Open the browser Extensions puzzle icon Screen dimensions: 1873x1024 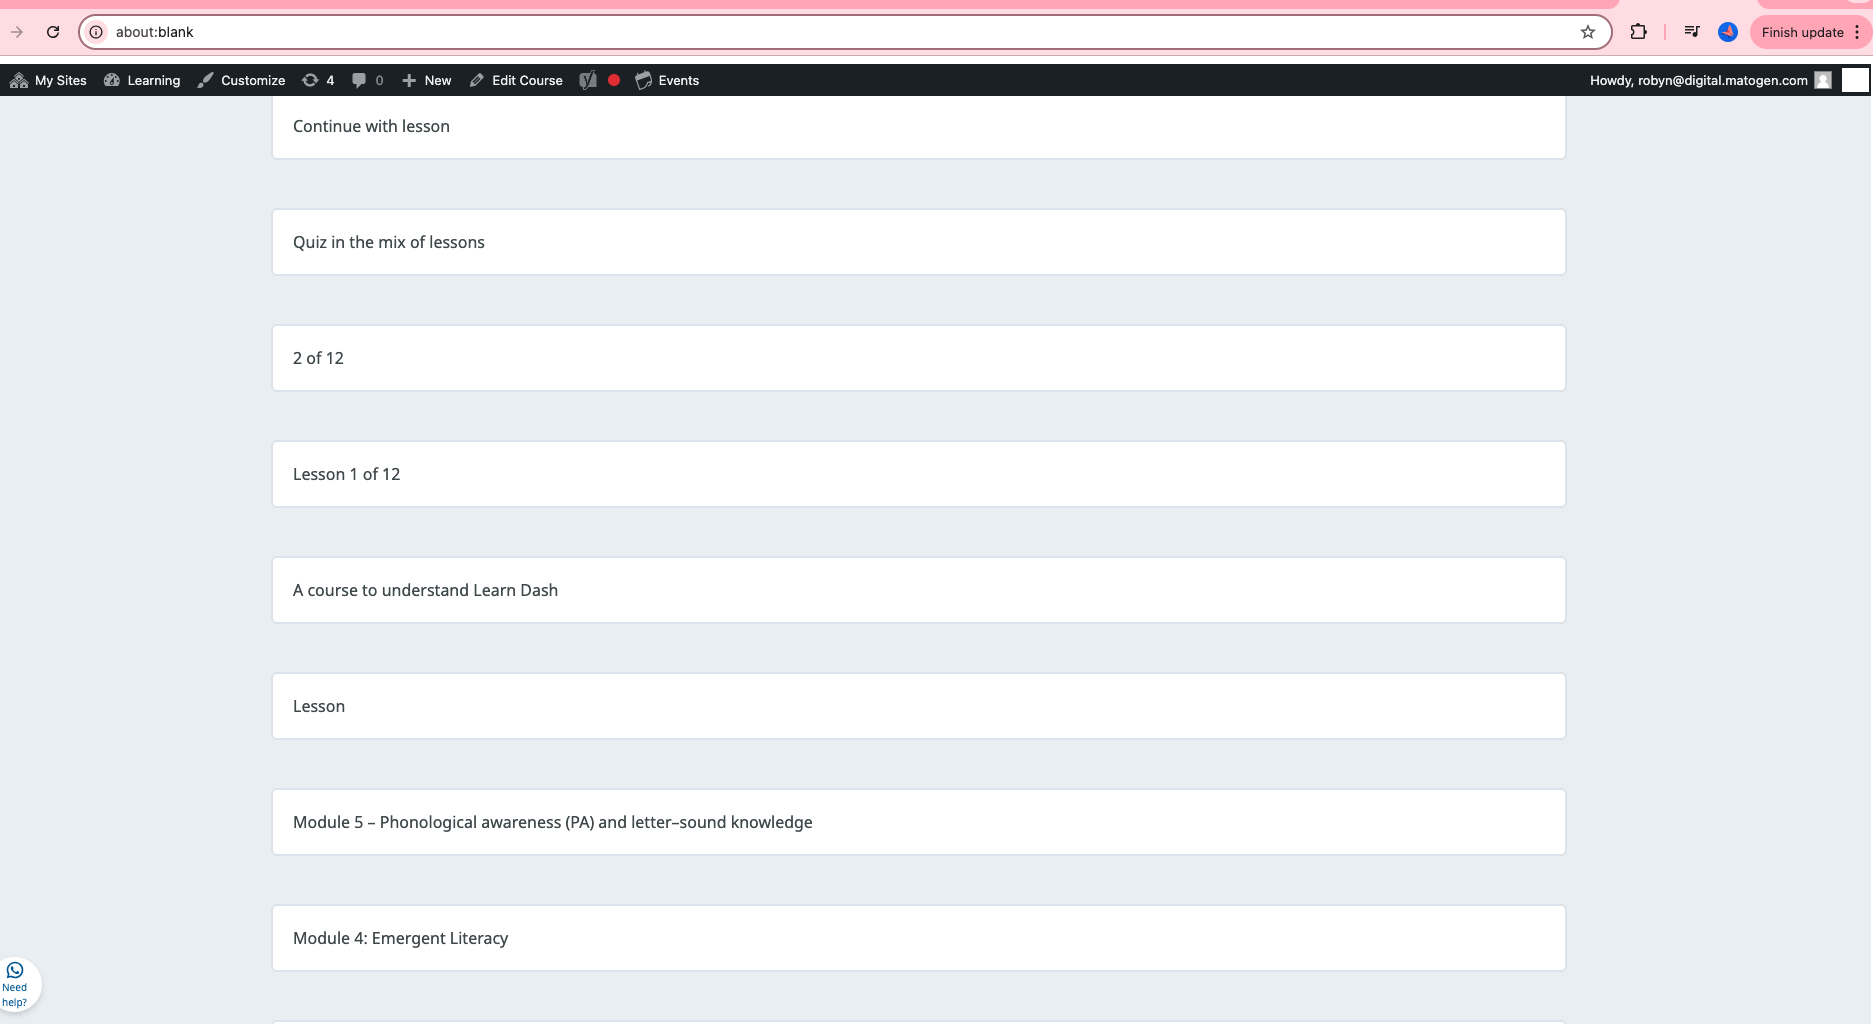(1638, 32)
